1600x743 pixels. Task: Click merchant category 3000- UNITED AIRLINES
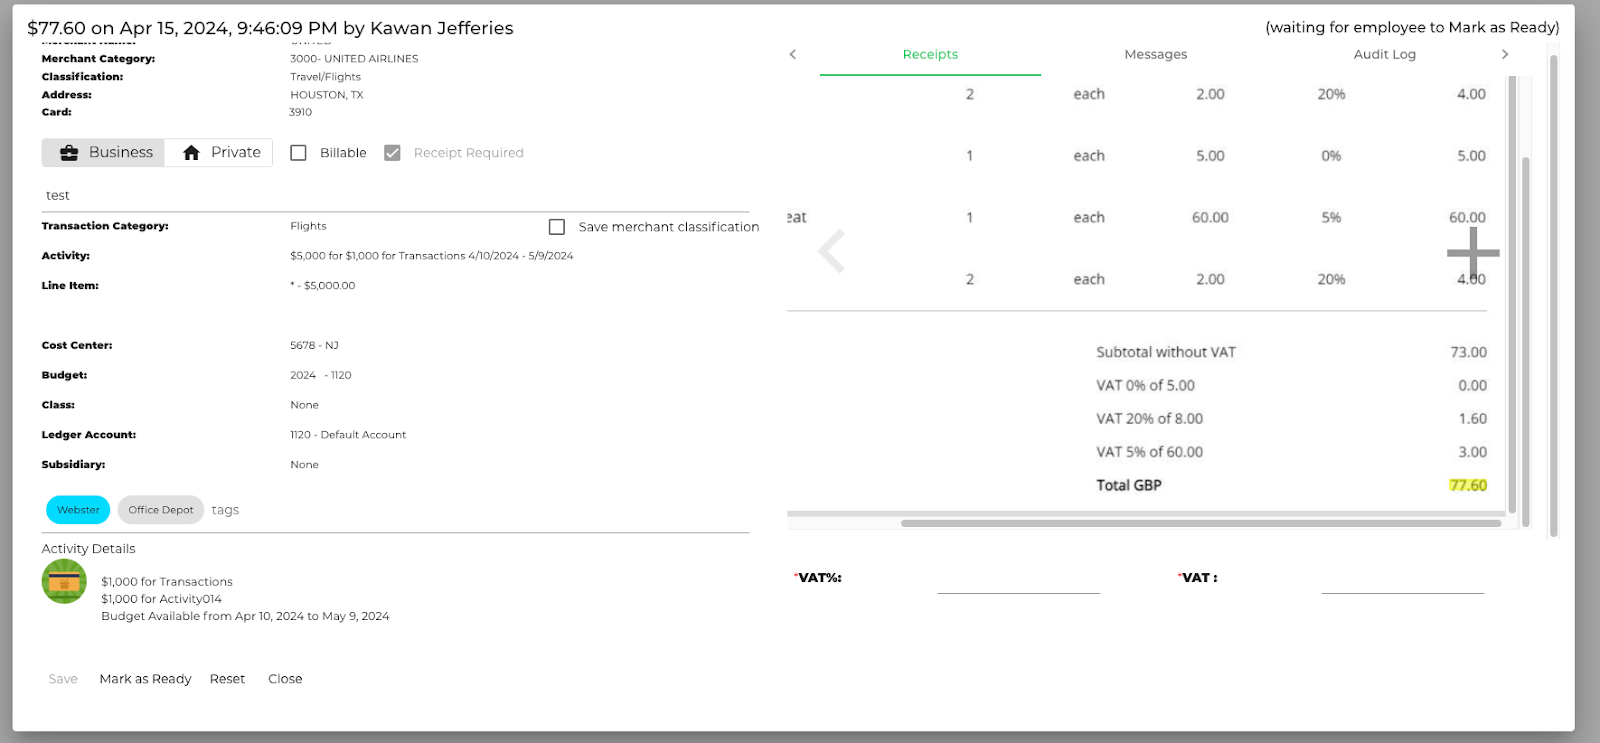pos(354,59)
